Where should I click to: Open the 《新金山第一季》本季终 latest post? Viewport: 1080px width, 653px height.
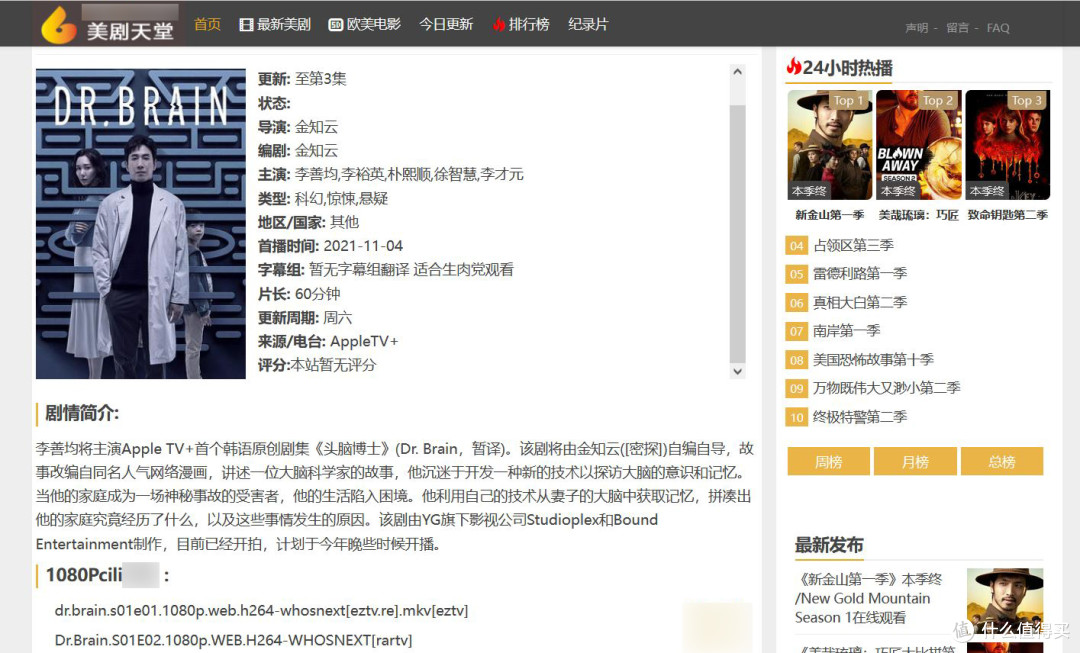click(869, 598)
